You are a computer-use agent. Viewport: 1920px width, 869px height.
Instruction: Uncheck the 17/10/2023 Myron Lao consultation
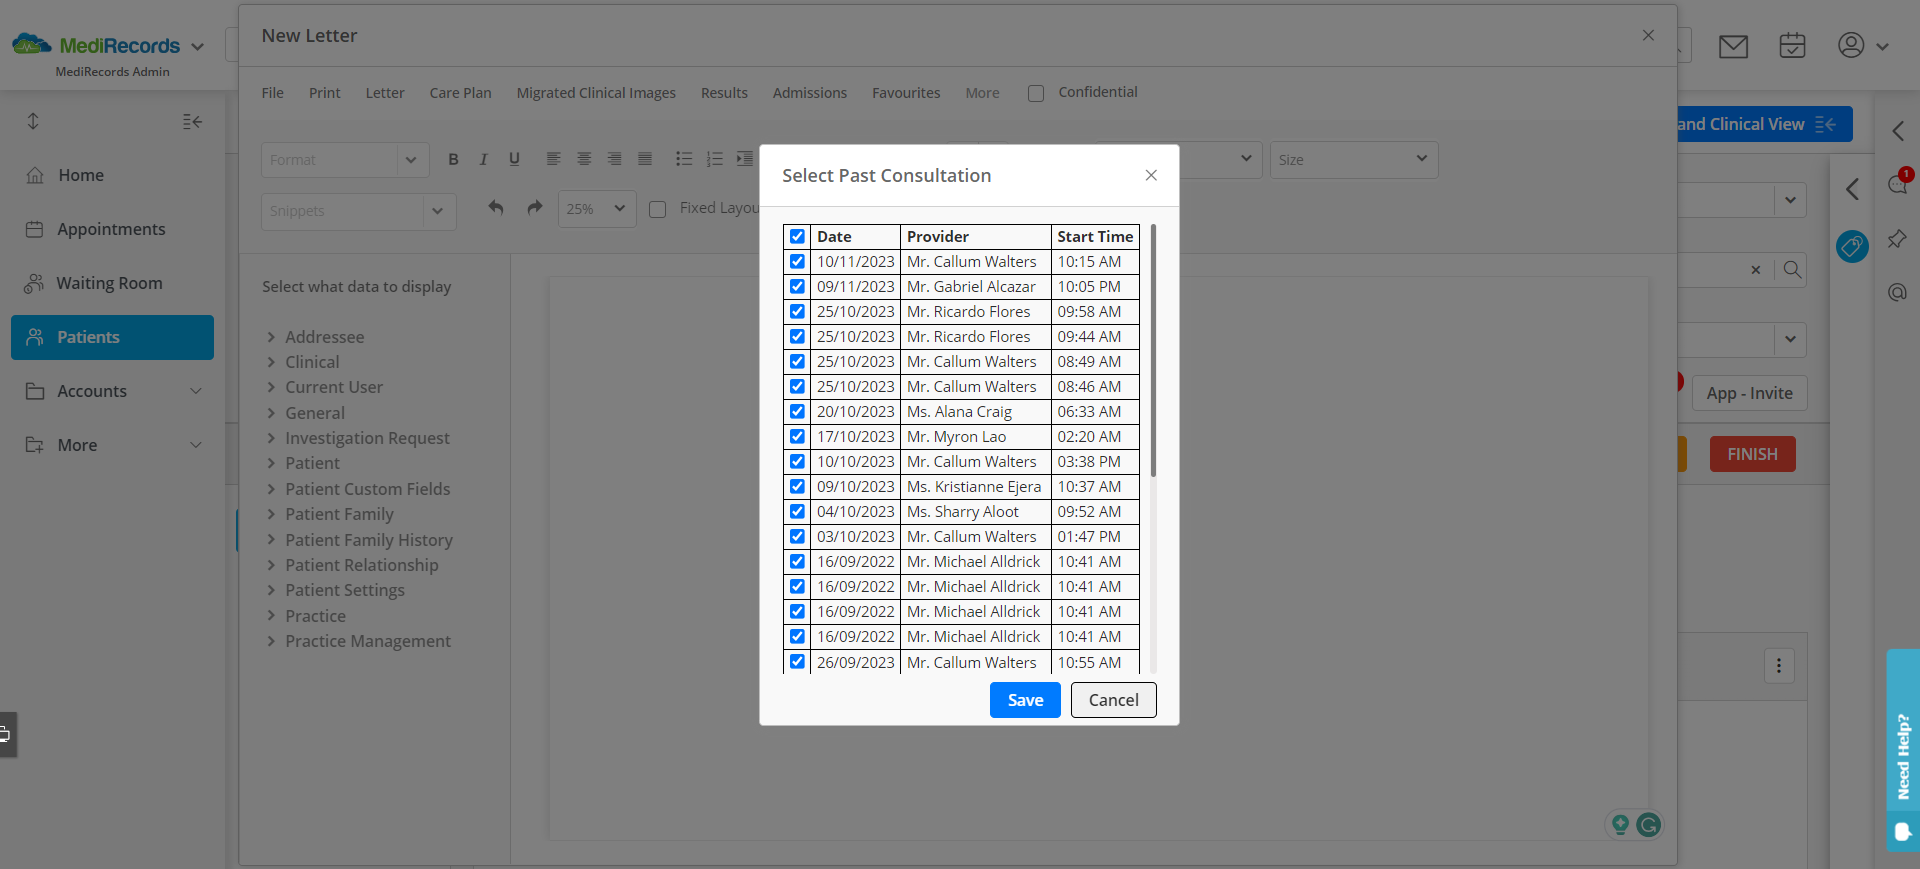click(x=797, y=437)
